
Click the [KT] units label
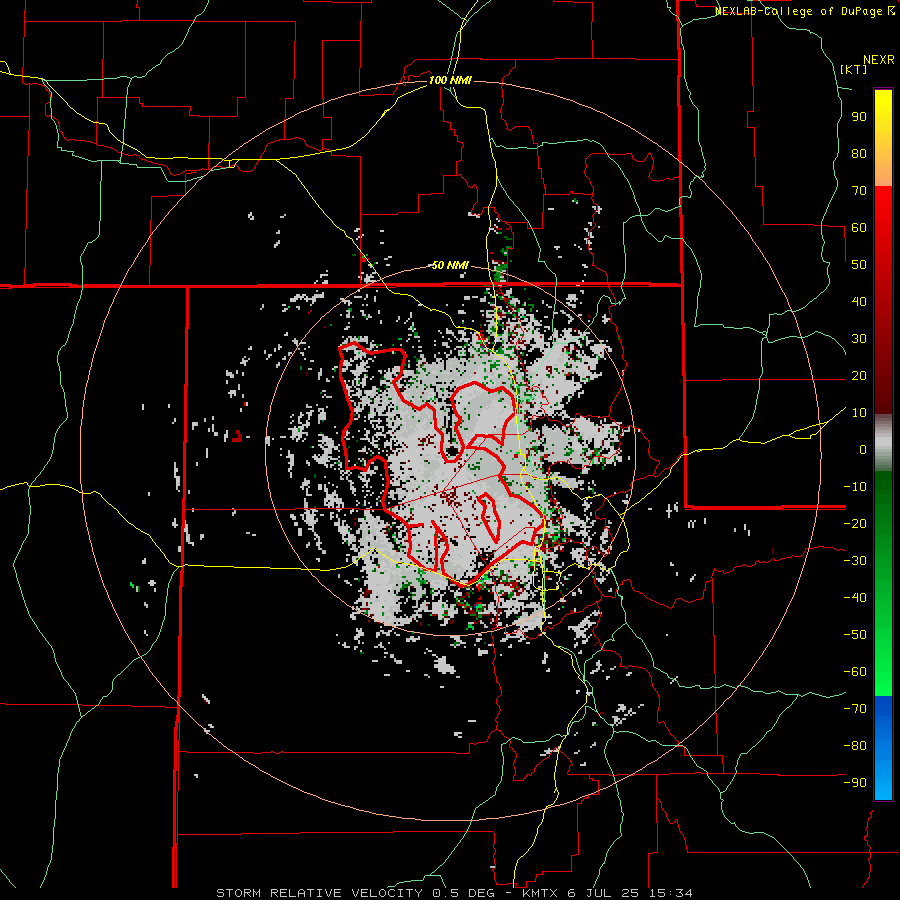(x=853, y=69)
